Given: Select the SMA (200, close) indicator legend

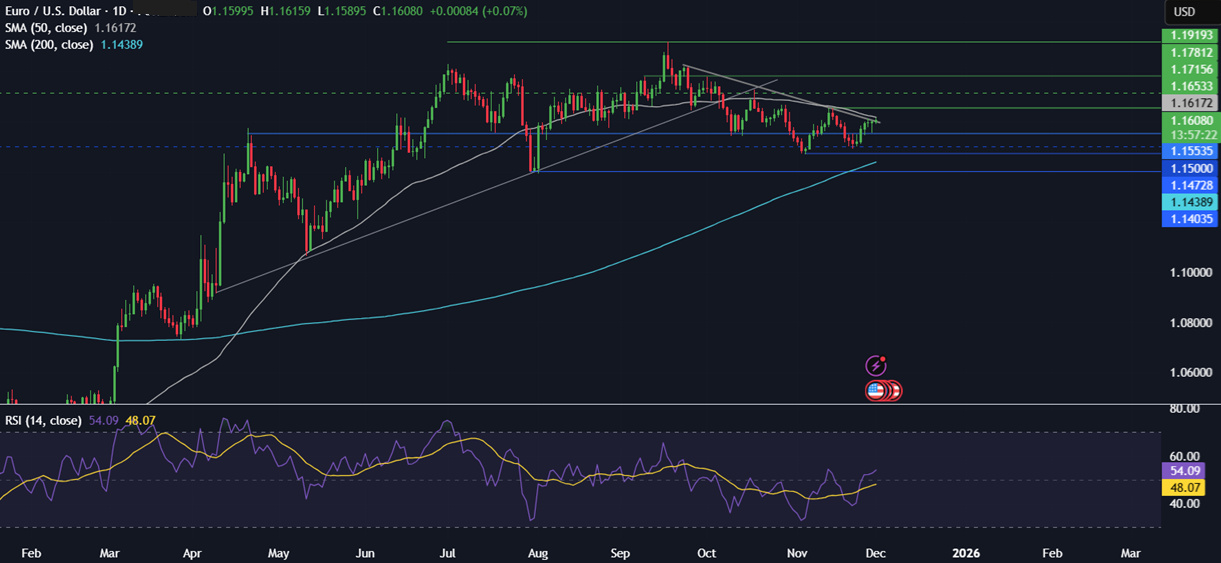Looking at the screenshot, I should click(51, 45).
